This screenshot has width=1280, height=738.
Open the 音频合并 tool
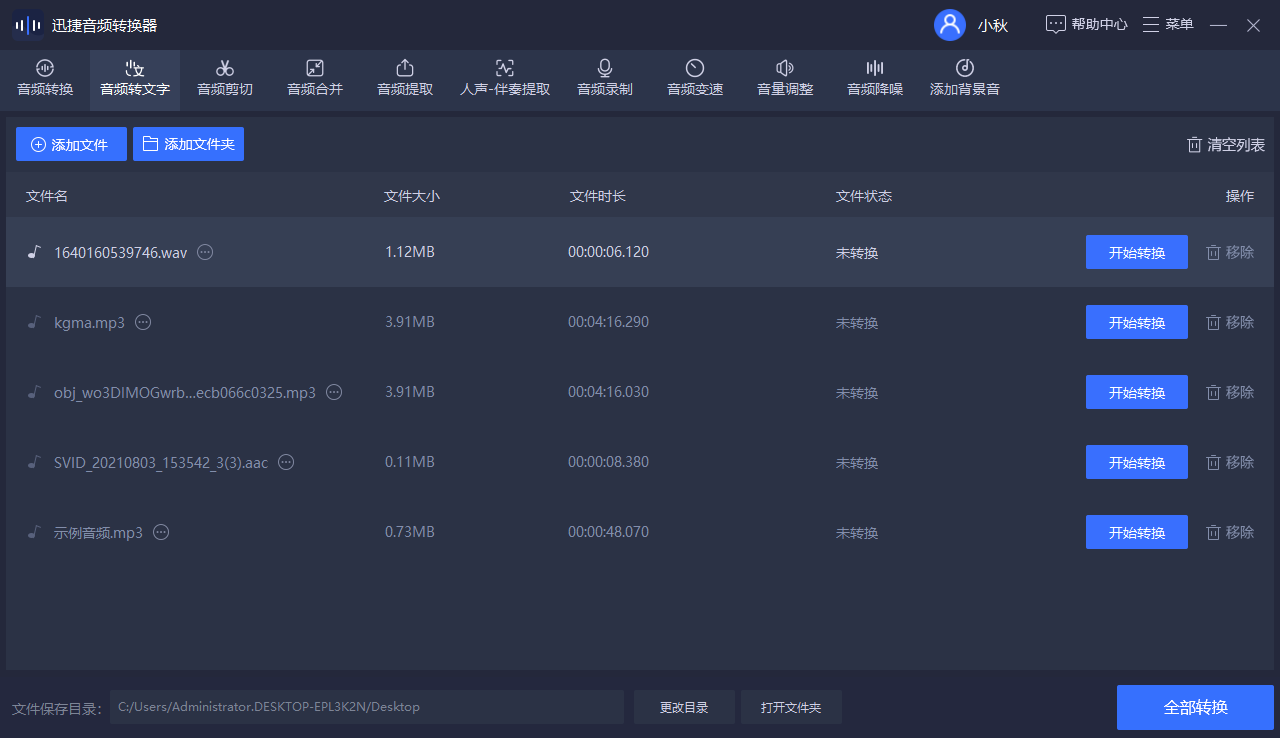[x=315, y=78]
